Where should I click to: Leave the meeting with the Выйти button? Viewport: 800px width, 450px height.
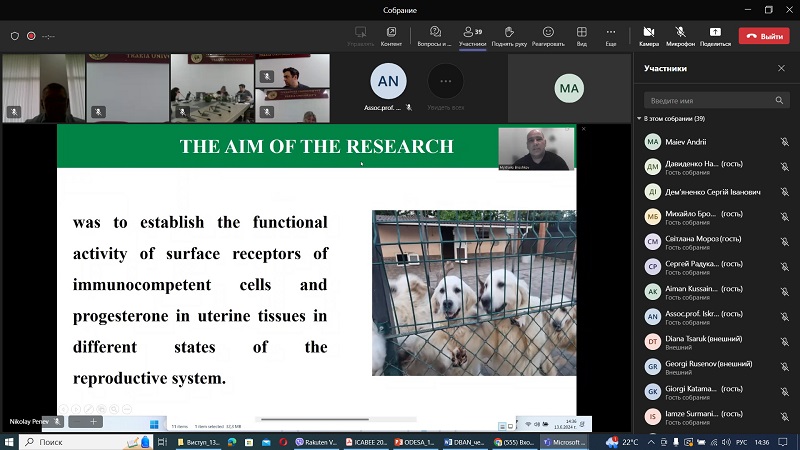(763, 36)
